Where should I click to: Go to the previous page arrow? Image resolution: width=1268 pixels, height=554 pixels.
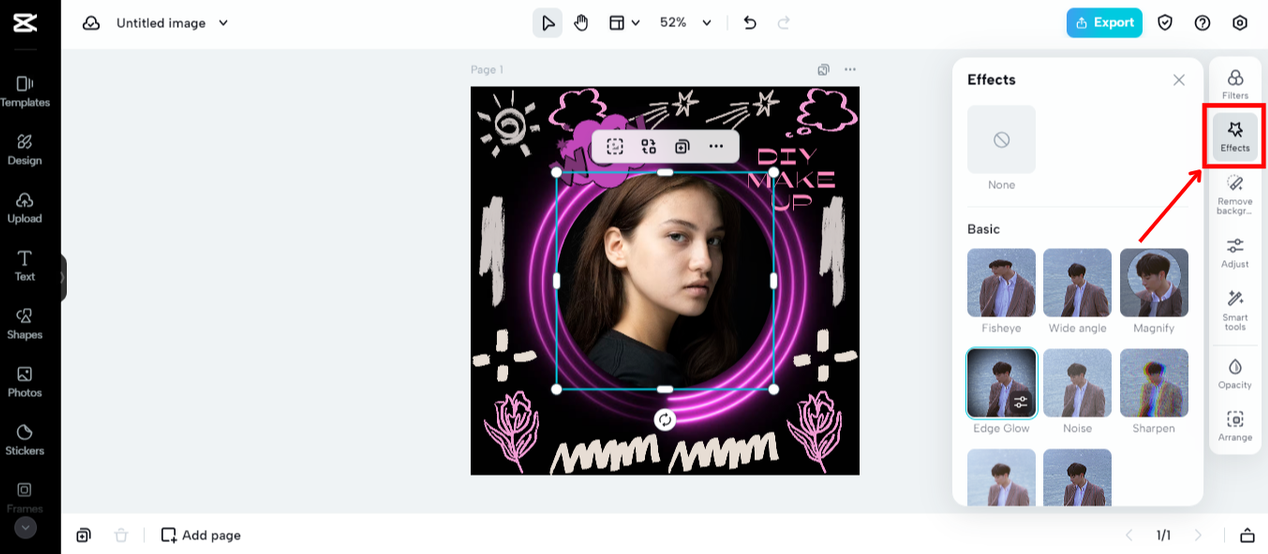1129,535
